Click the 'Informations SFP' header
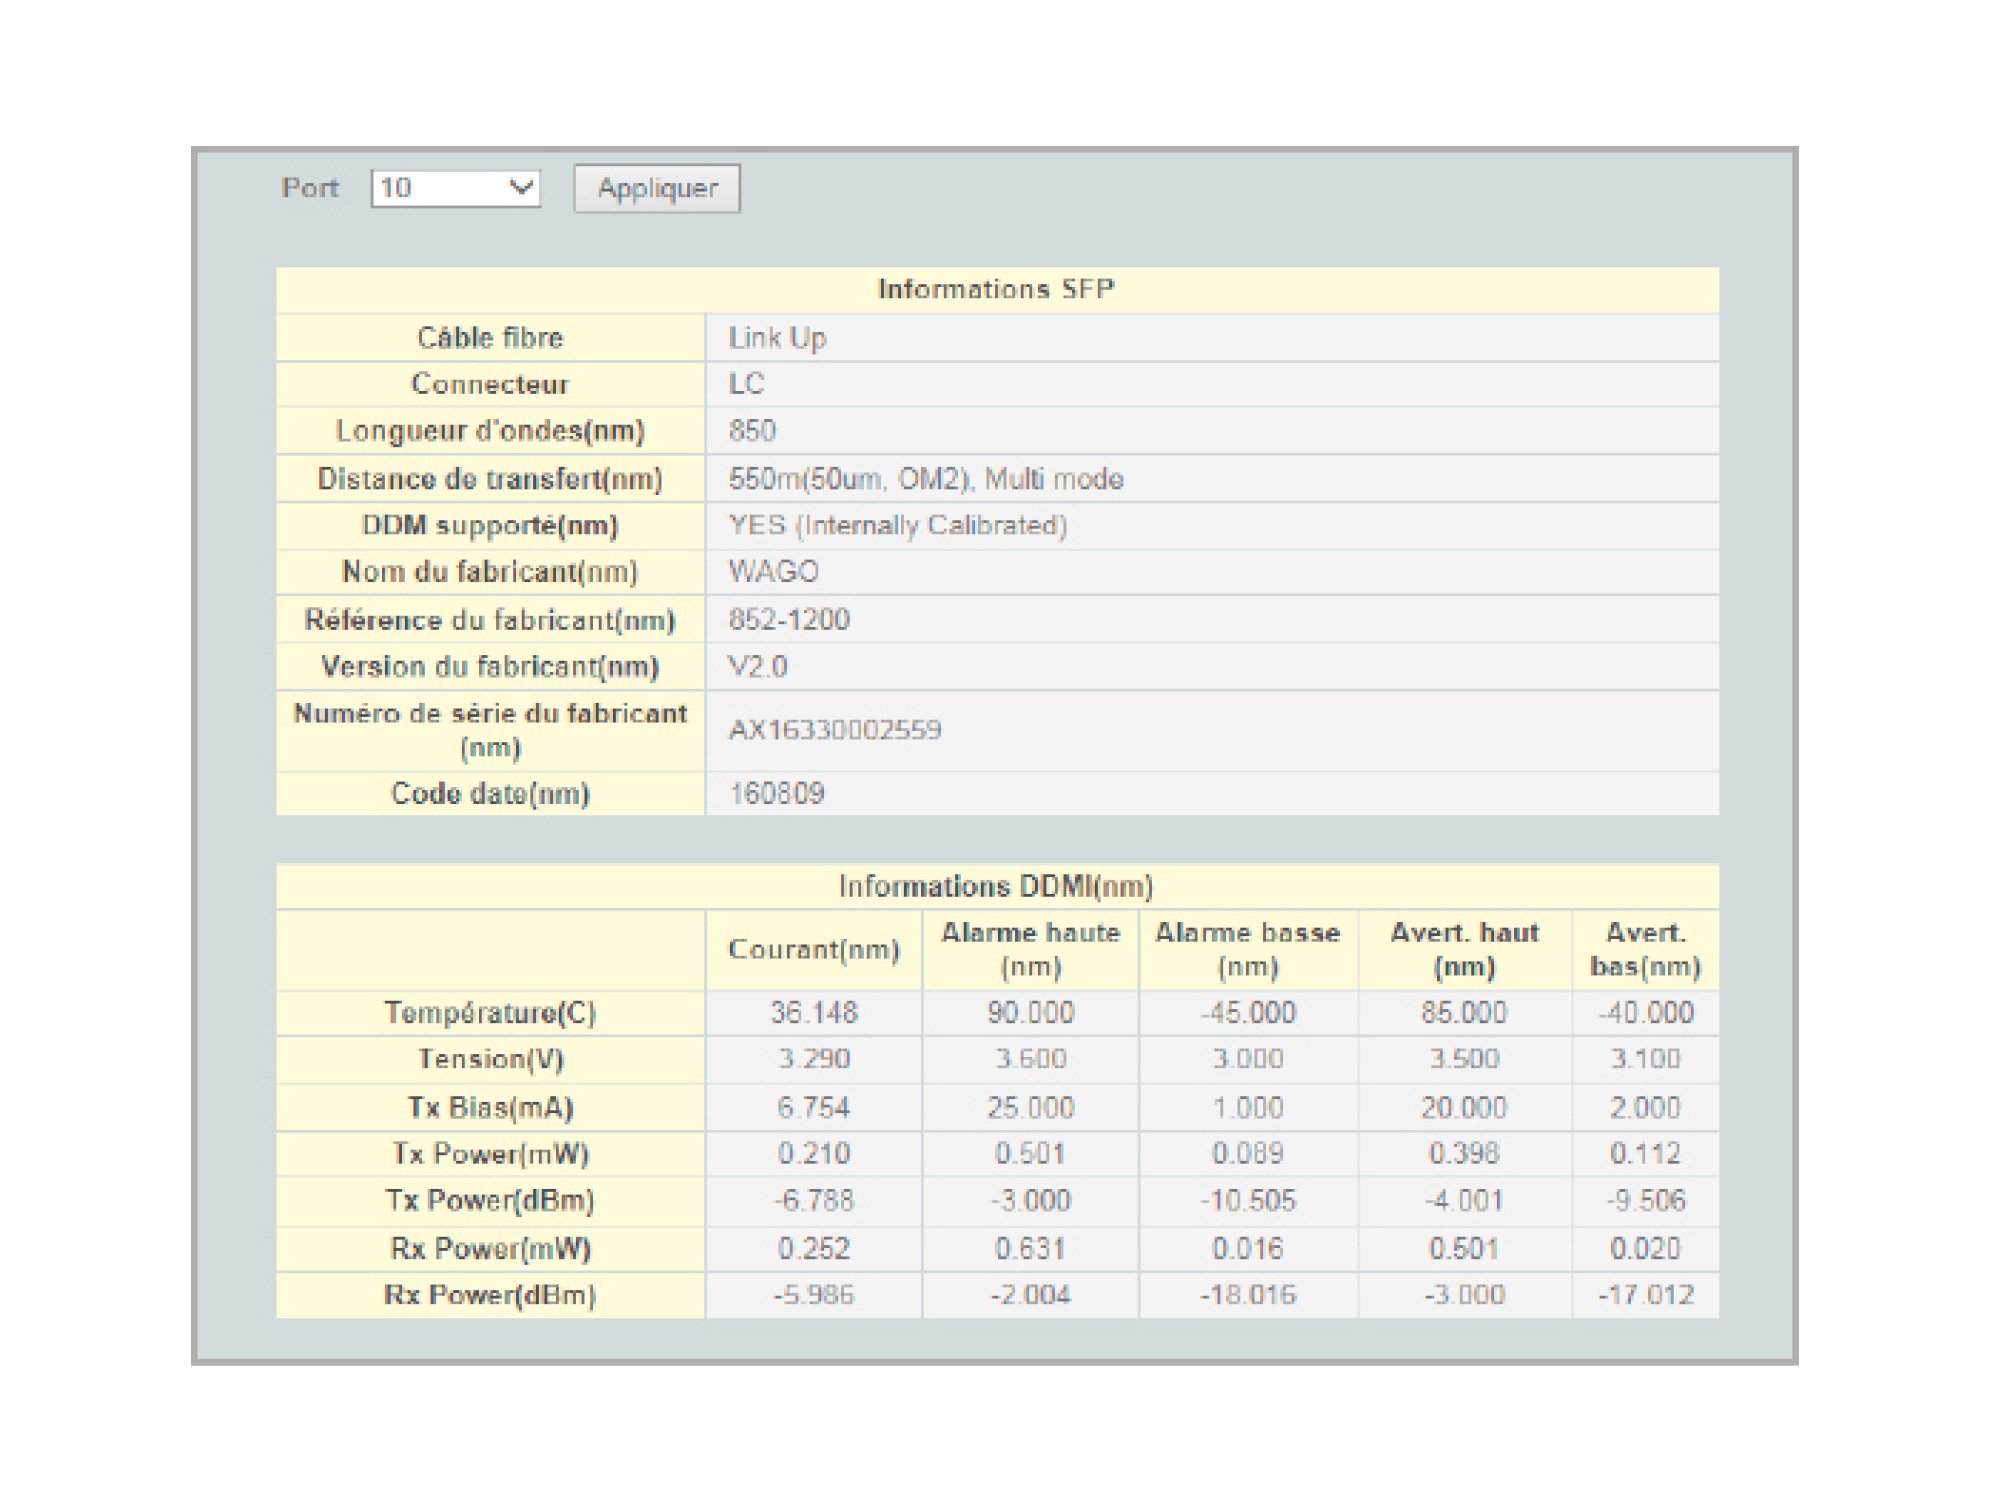Viewport: 2000px width, 1500px height. (x=997, y=289)
